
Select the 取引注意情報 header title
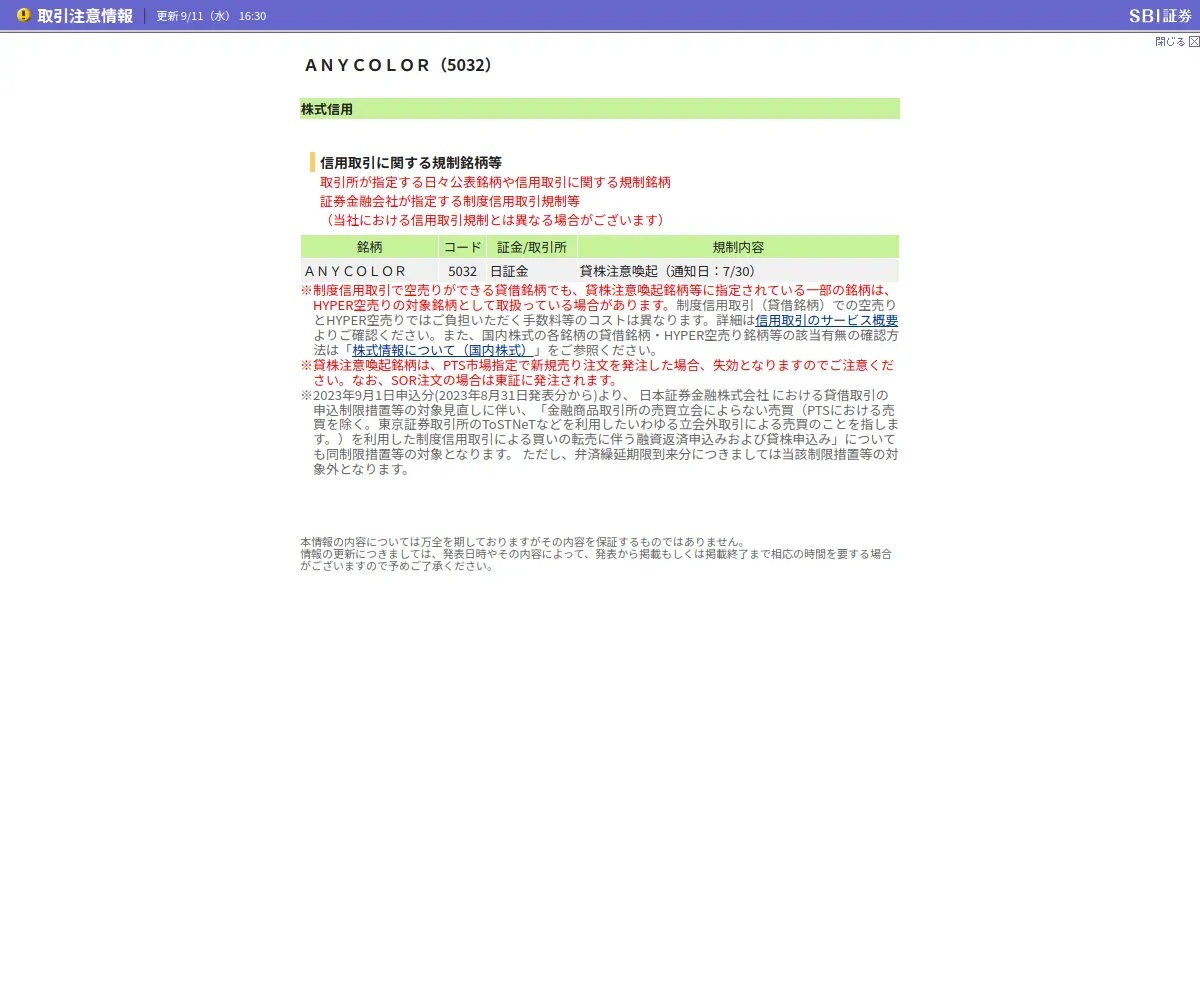point(85,16)
